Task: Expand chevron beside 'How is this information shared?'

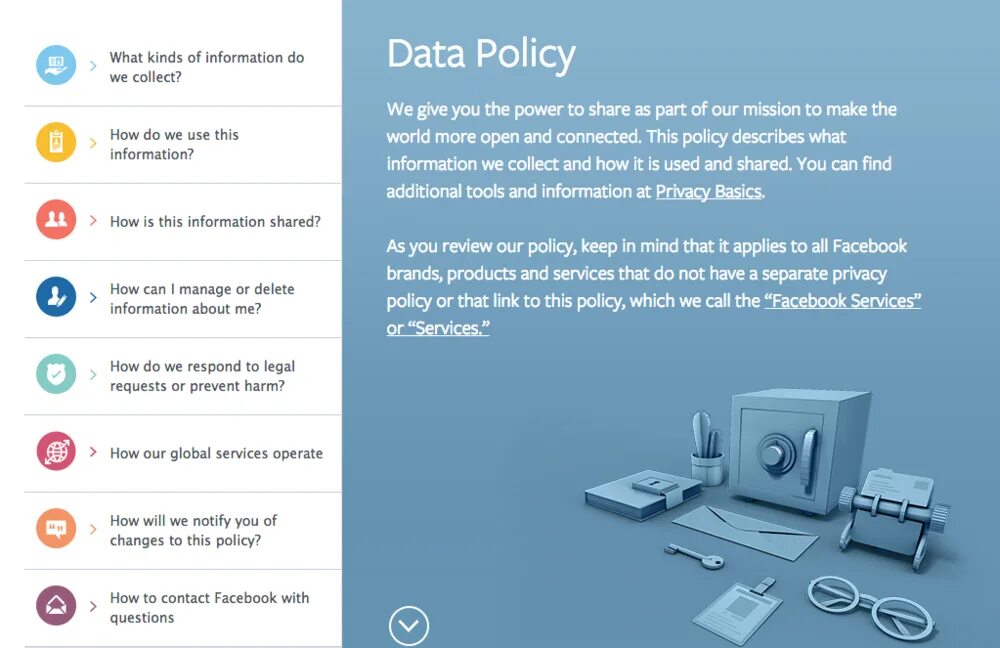Action: pos(93,221)
